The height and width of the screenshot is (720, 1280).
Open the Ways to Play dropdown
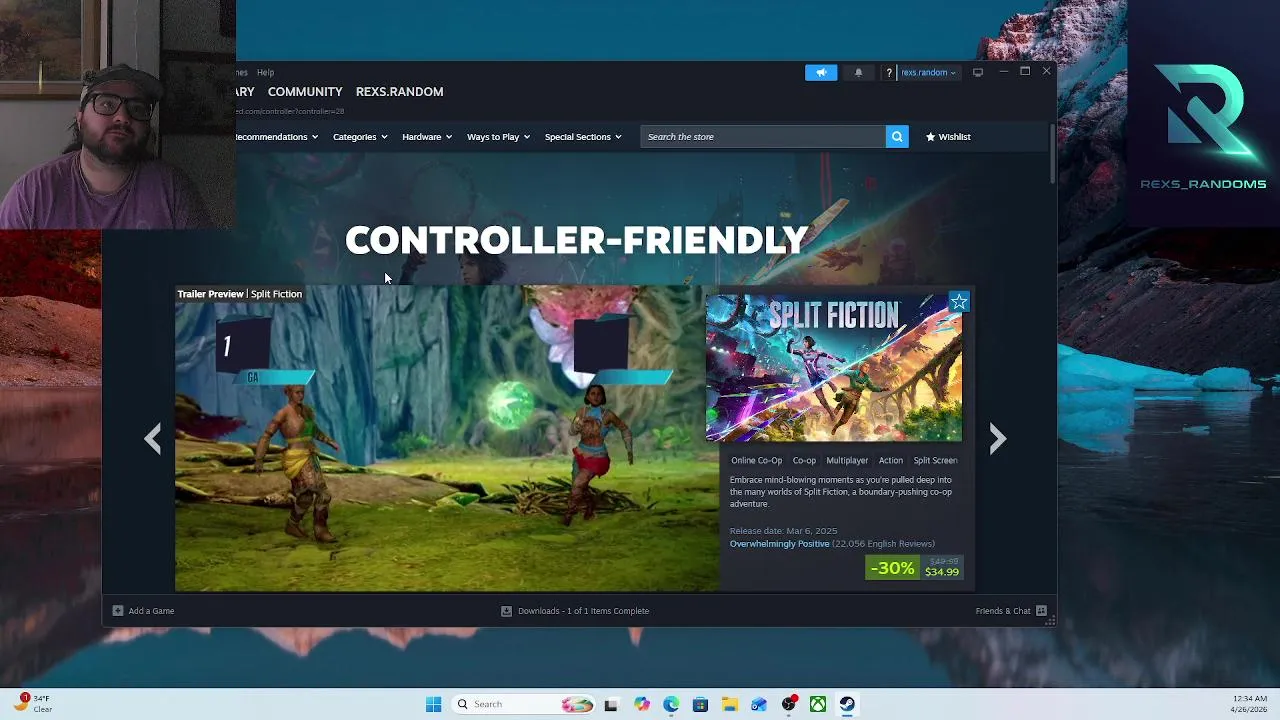[x=498, y=137]
